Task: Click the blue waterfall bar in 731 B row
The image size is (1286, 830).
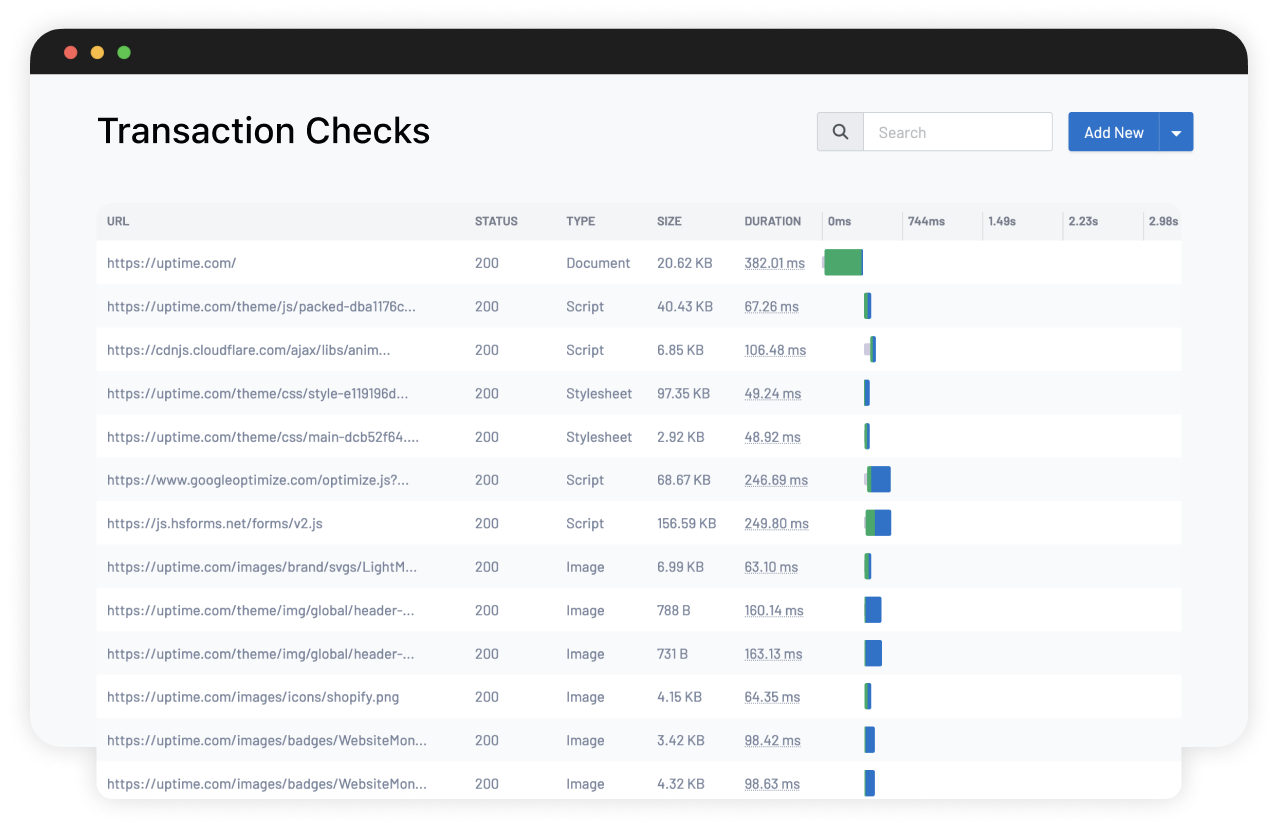Action: [873, 654]
